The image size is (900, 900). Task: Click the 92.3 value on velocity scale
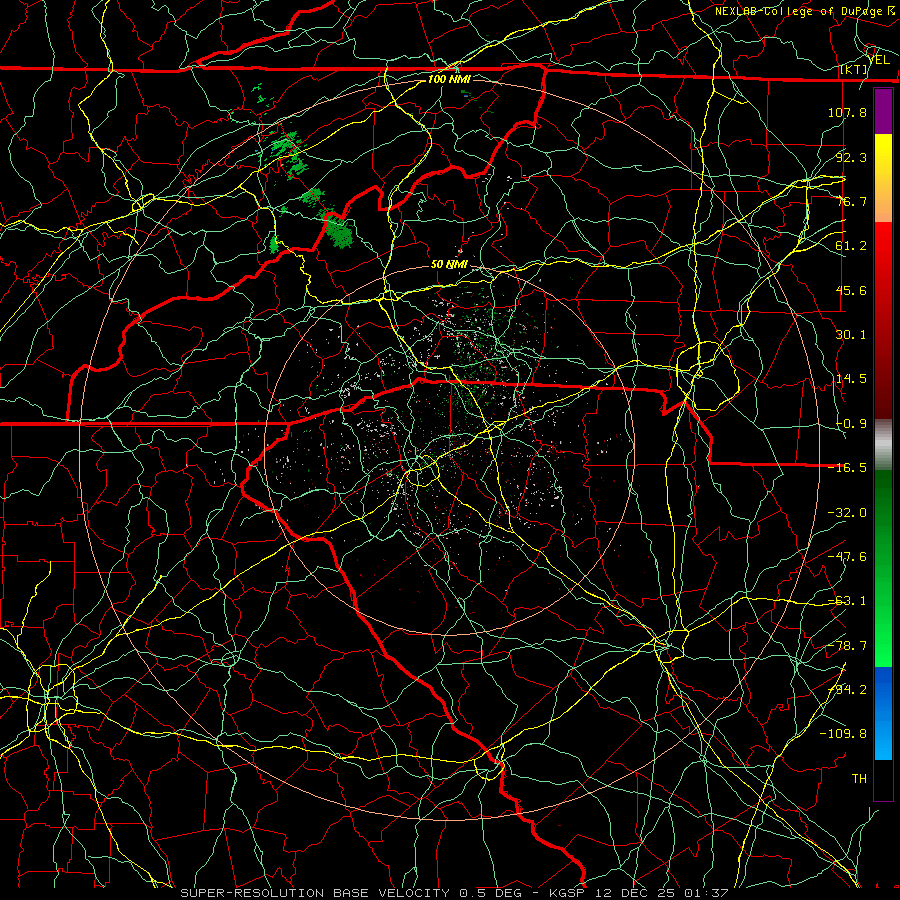coord(851,157)
